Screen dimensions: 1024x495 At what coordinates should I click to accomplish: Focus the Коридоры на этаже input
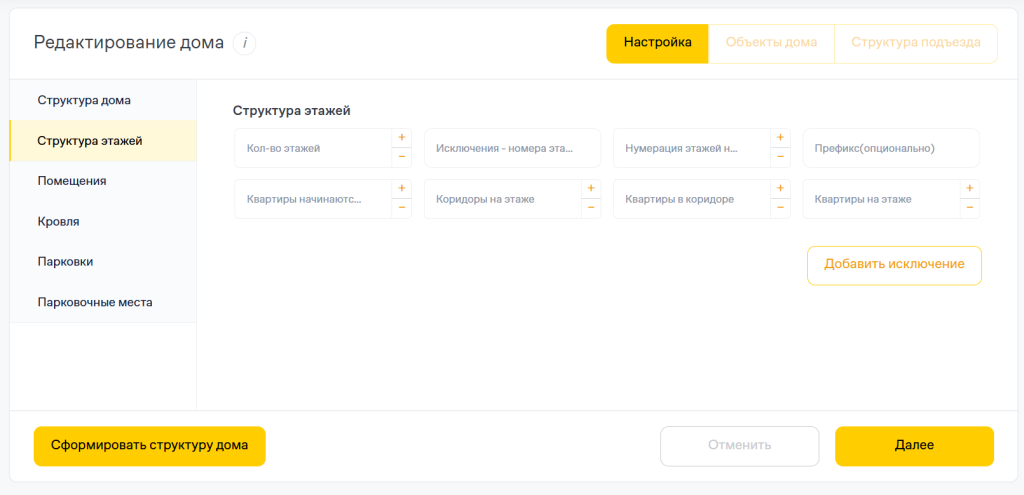[x=502, y=199]
